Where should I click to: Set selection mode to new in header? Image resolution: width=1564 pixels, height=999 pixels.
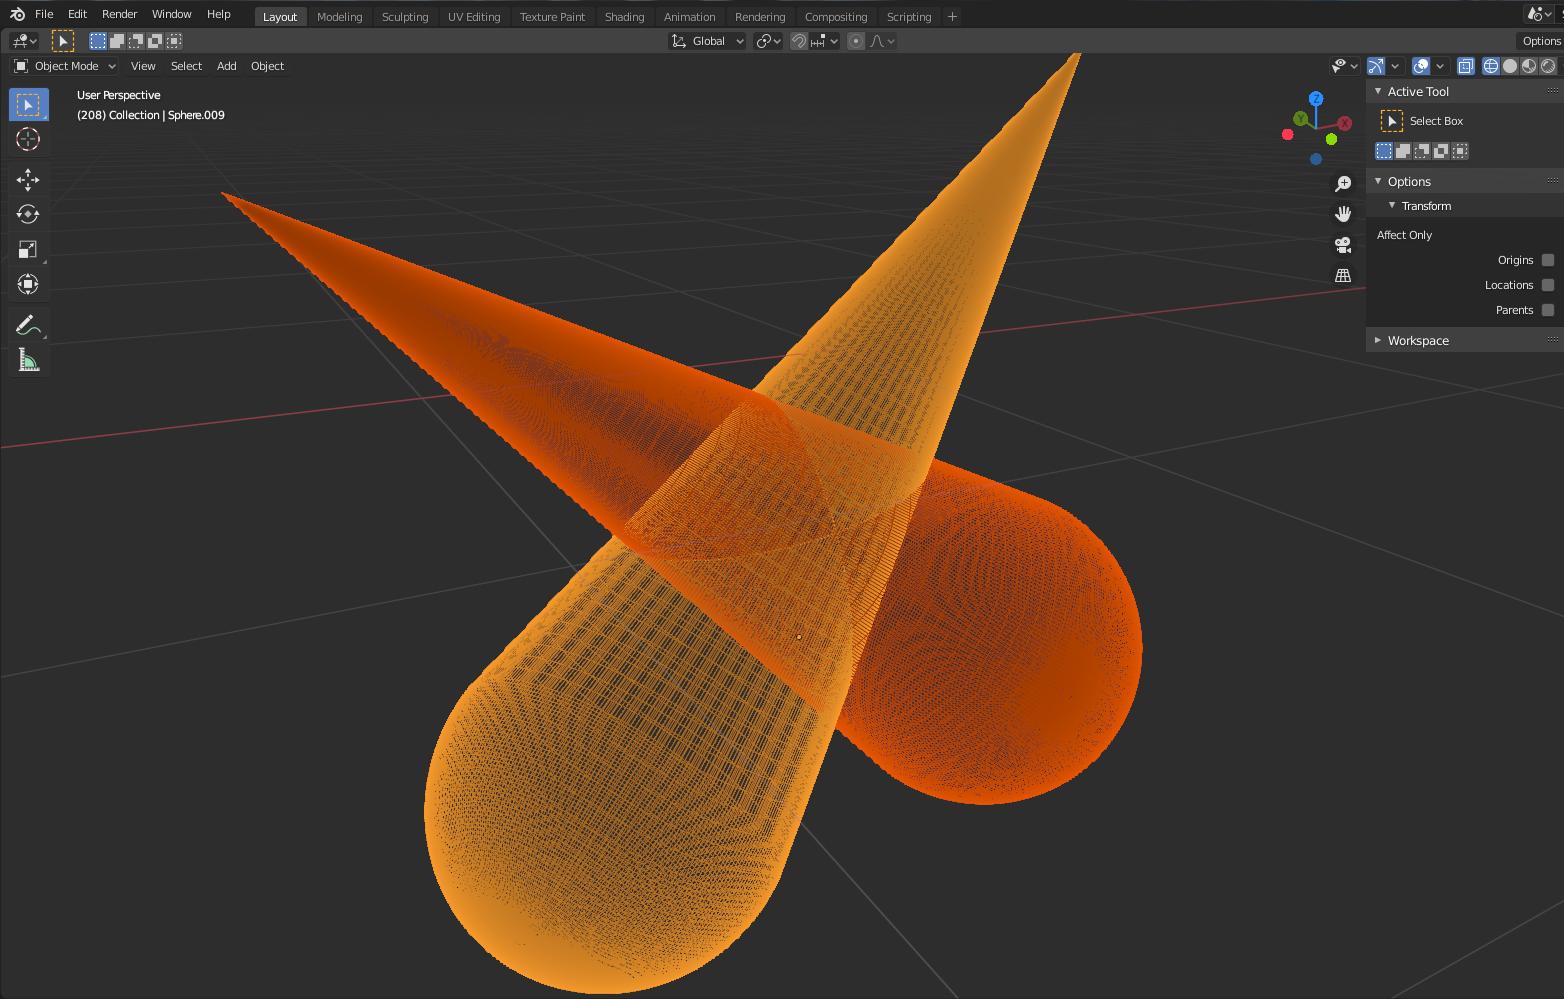pyautogui.click(x=98, y=41)
